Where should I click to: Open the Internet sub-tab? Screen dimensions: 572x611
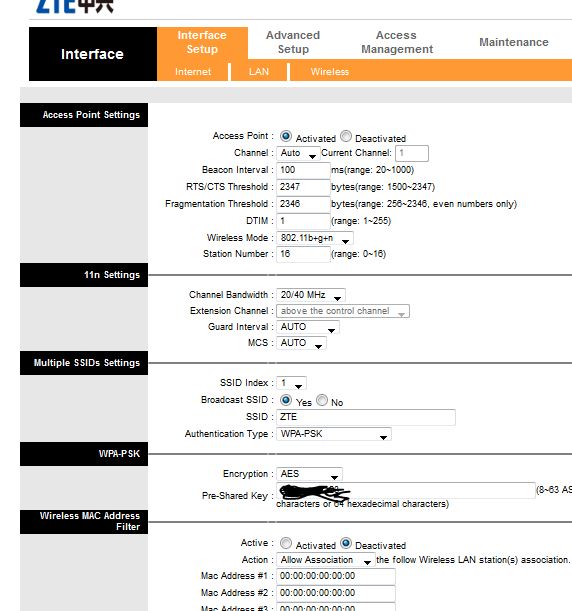click(x=193, y=72)
